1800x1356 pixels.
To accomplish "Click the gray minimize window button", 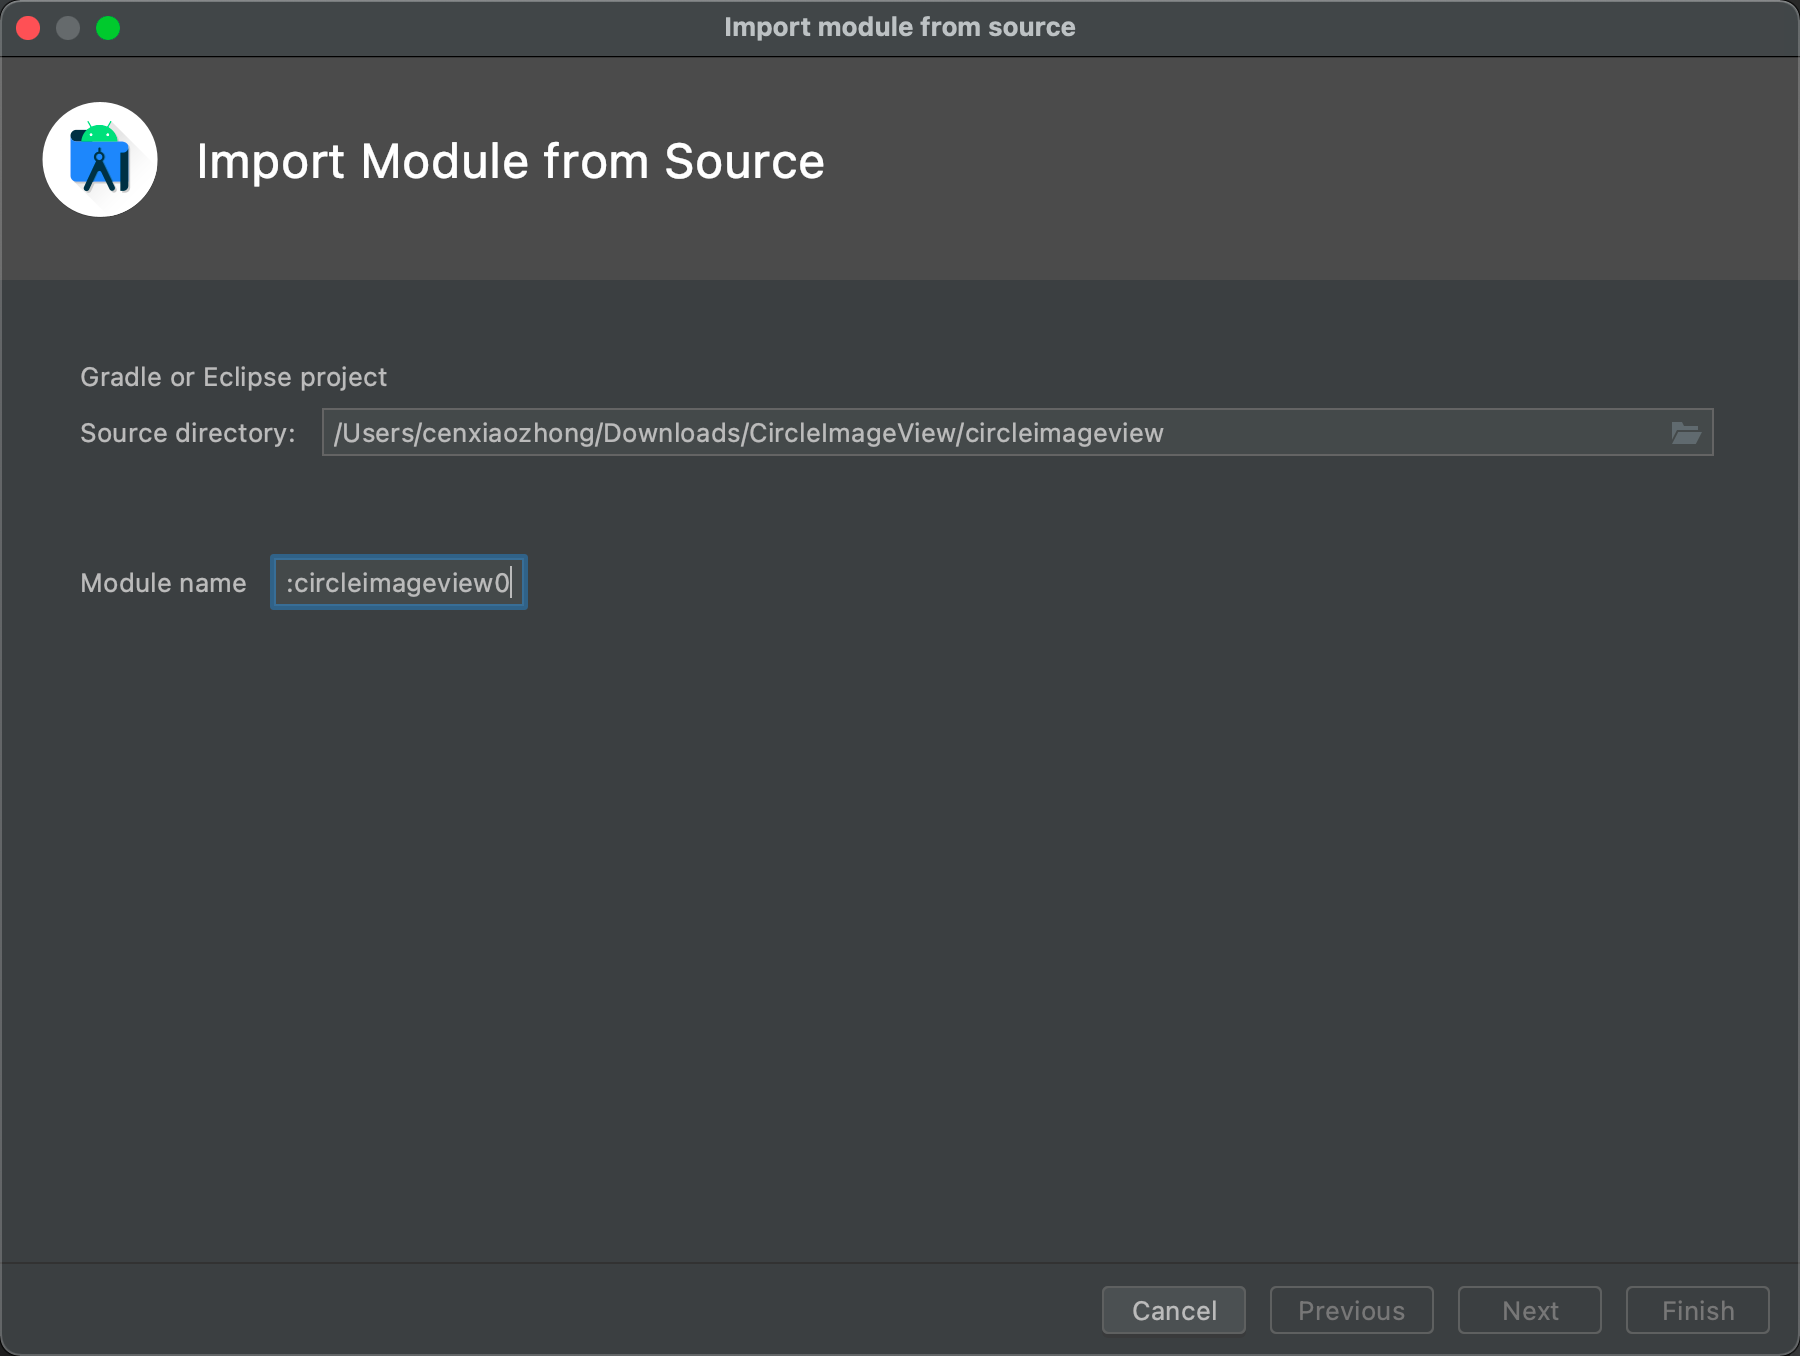I will click(68, 28).
